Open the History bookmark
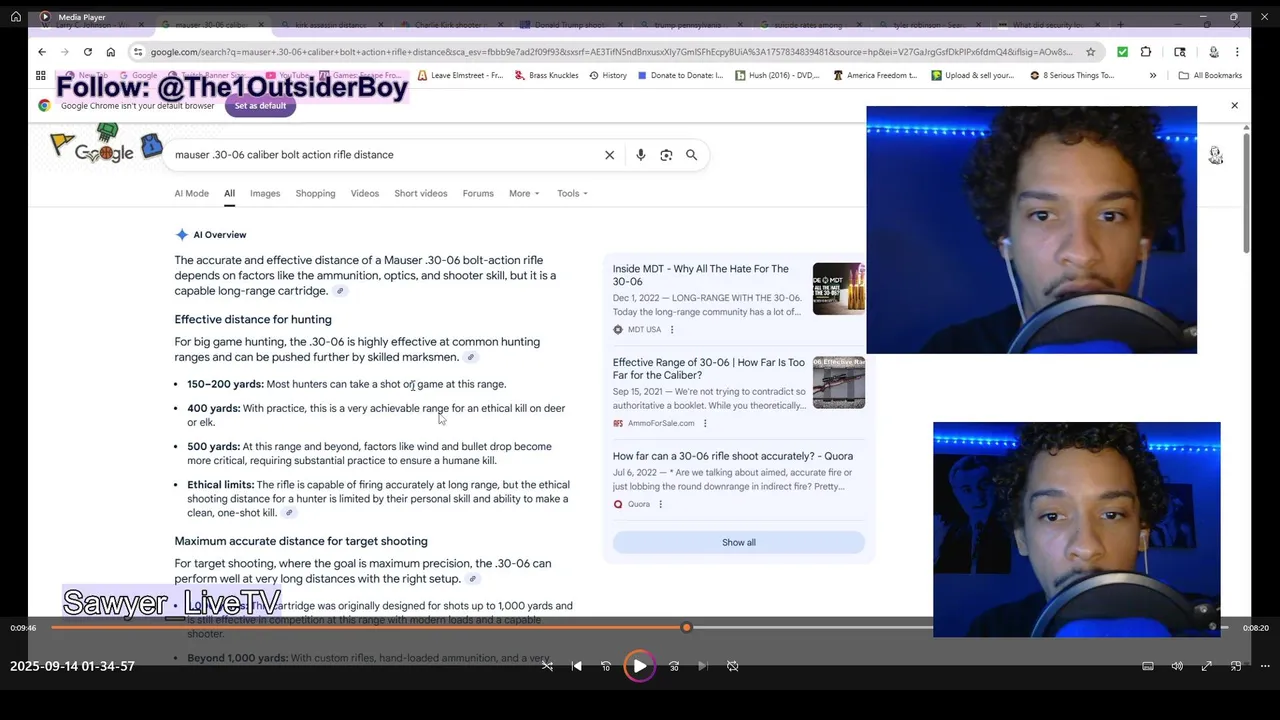The image size is (1280, 720). click(607, 75)
